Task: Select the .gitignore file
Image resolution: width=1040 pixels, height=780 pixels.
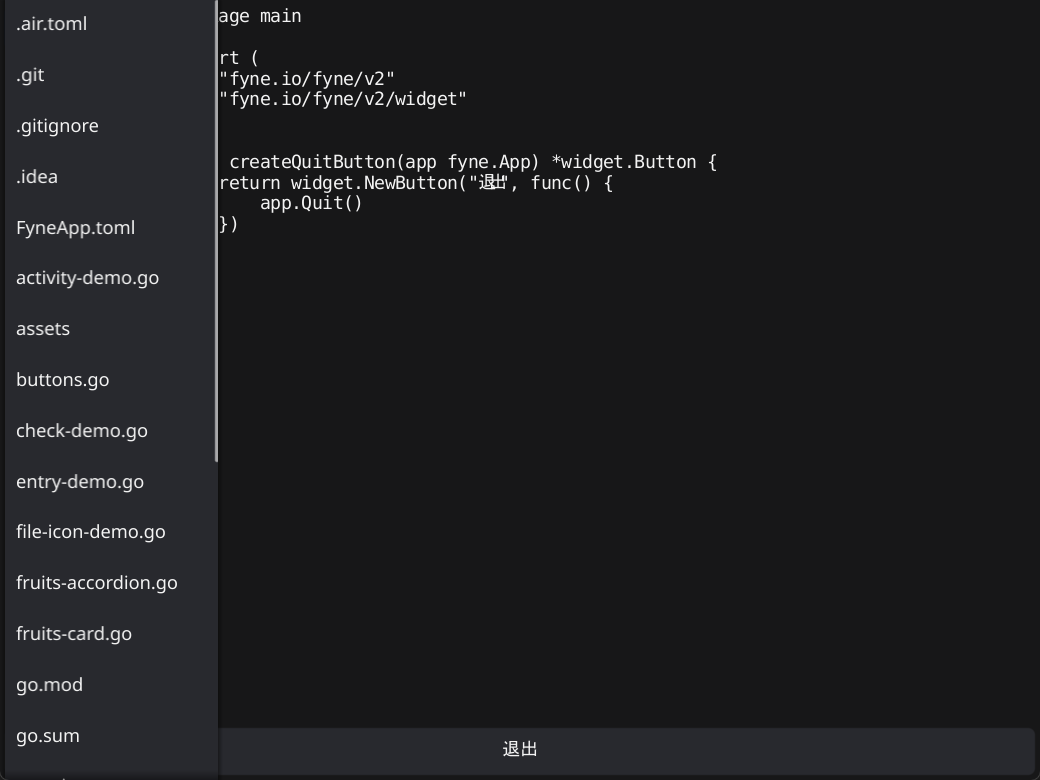Action: tap(58, 126)
